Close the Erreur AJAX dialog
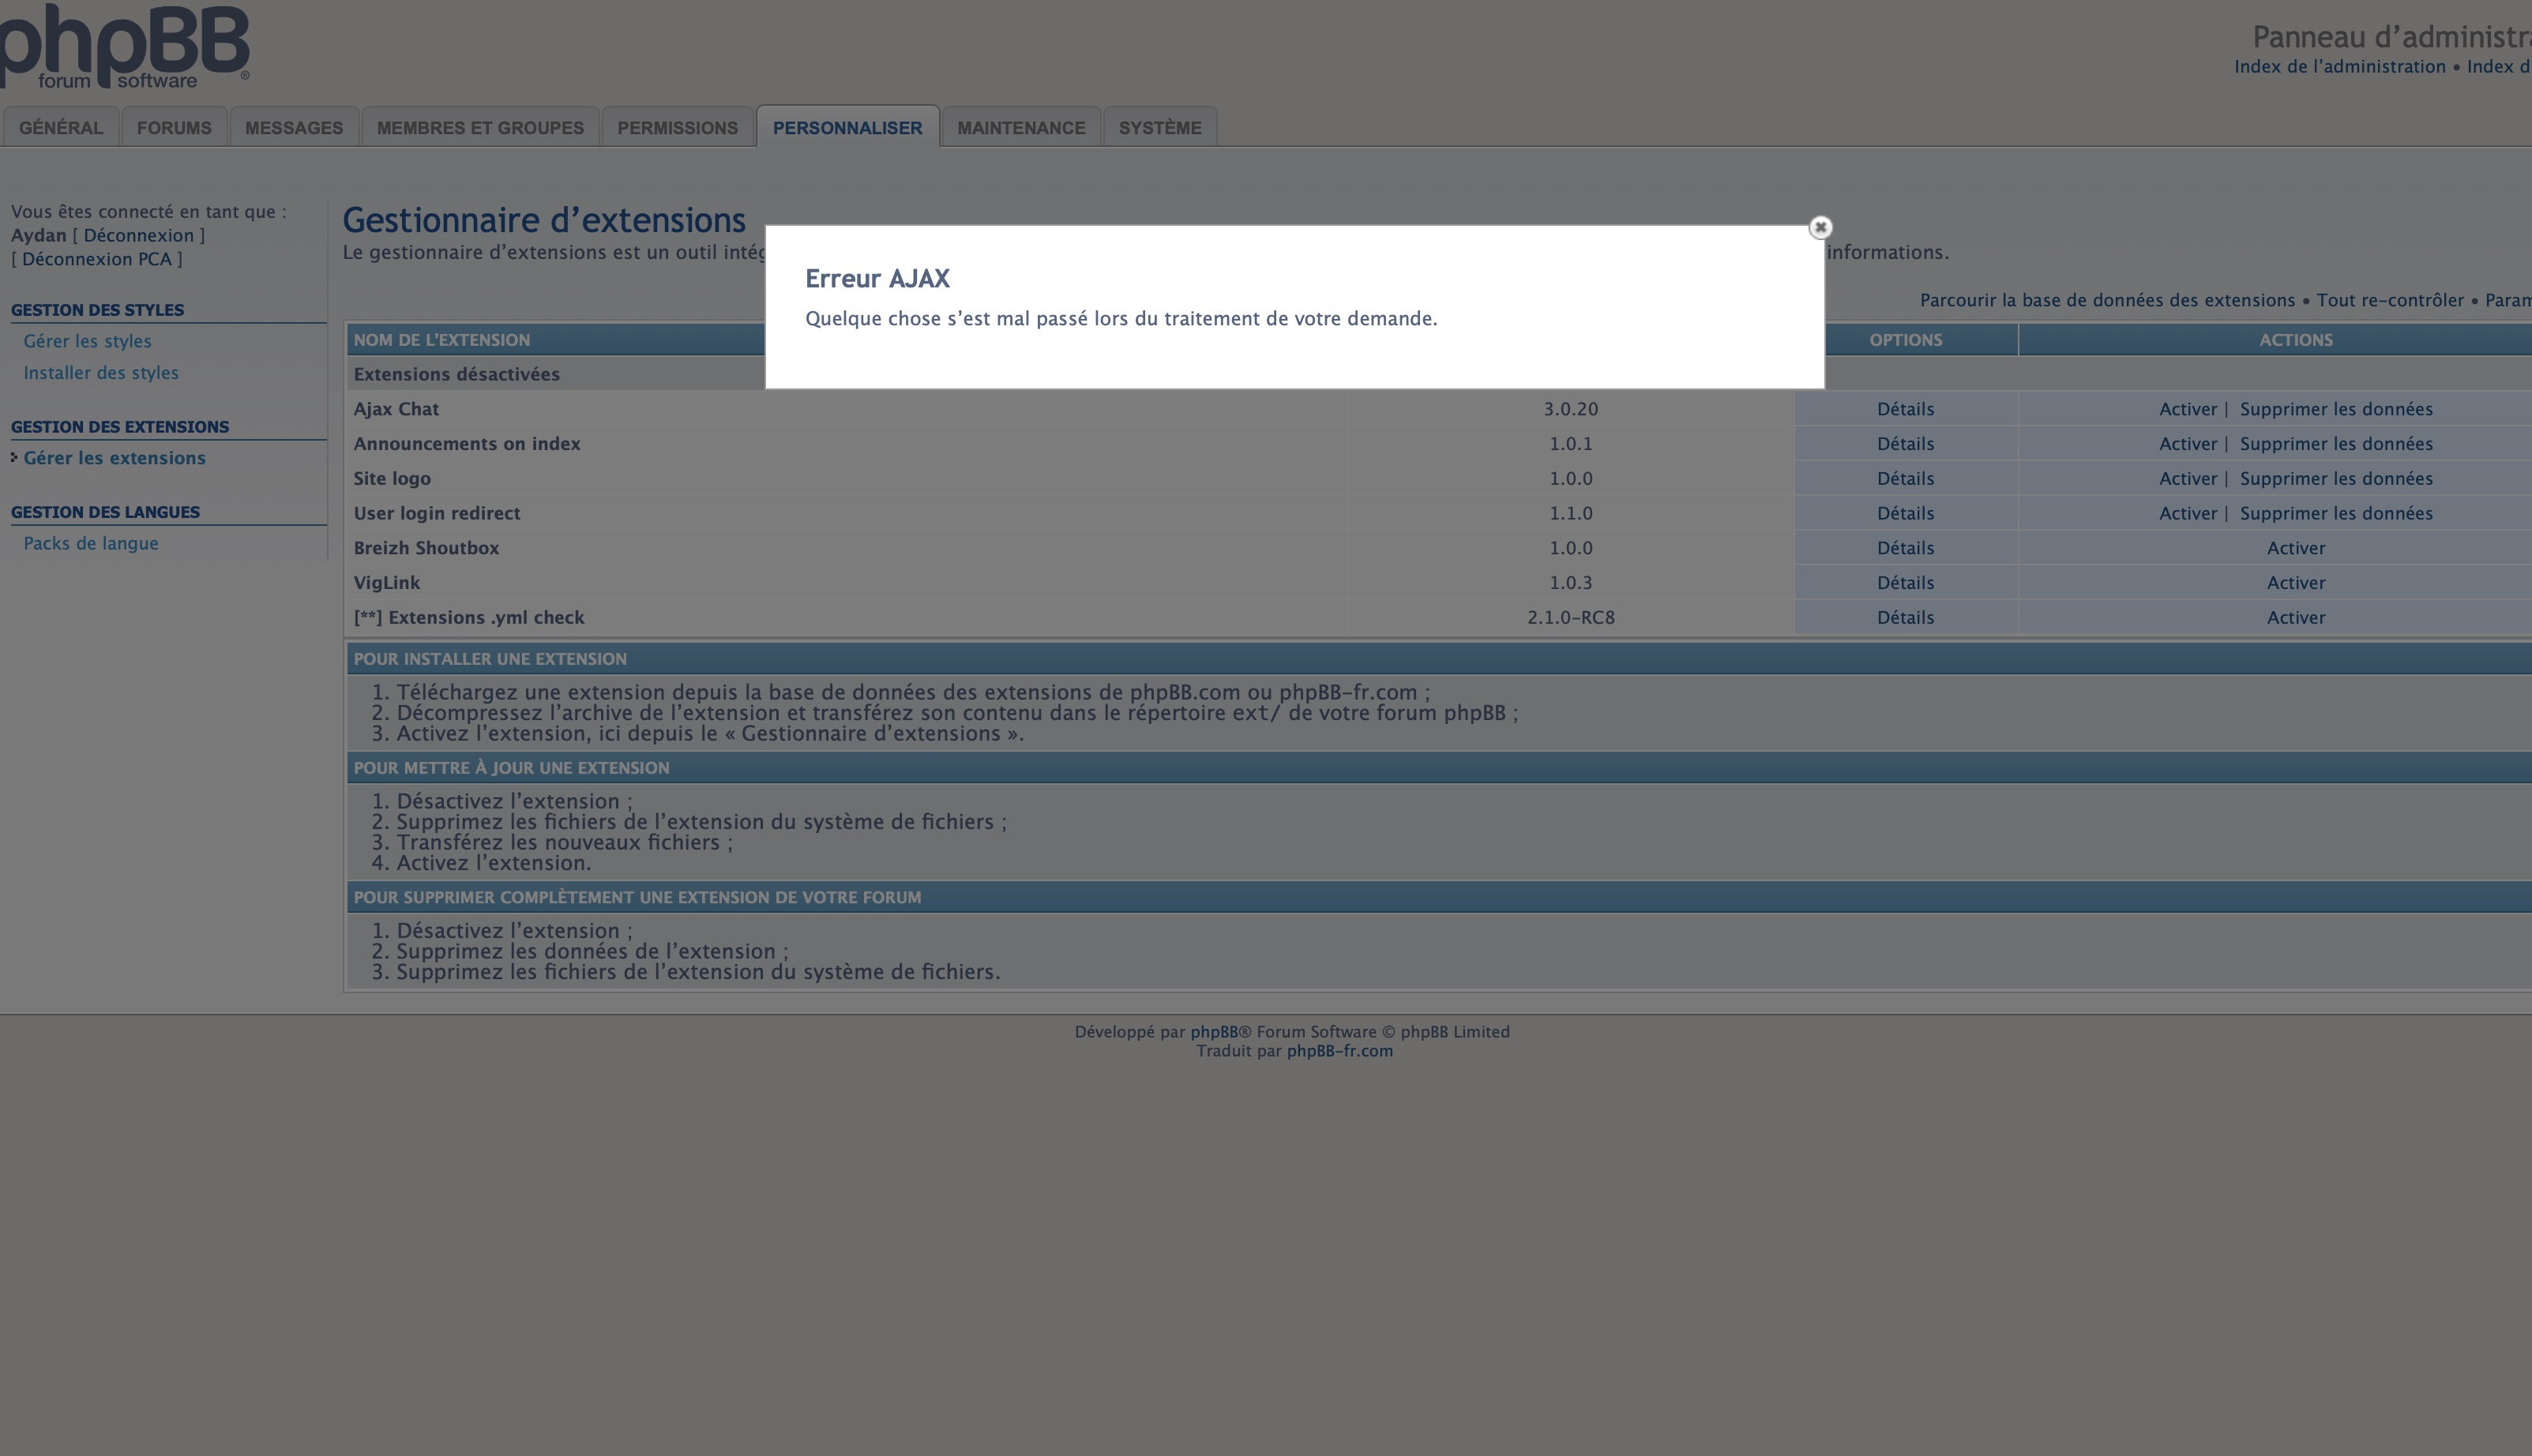The height and width of the screenshot is (1456, 2532). [x=1820, y=227]
